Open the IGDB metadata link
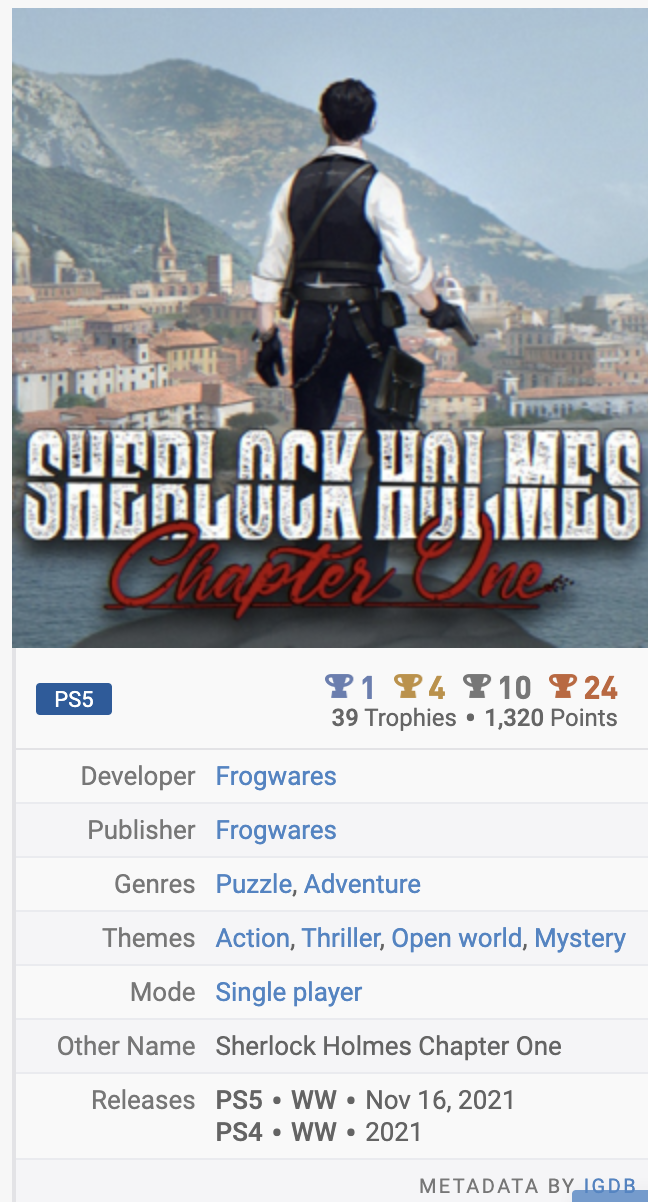 pyautogui.click(x=610, y=1186)
